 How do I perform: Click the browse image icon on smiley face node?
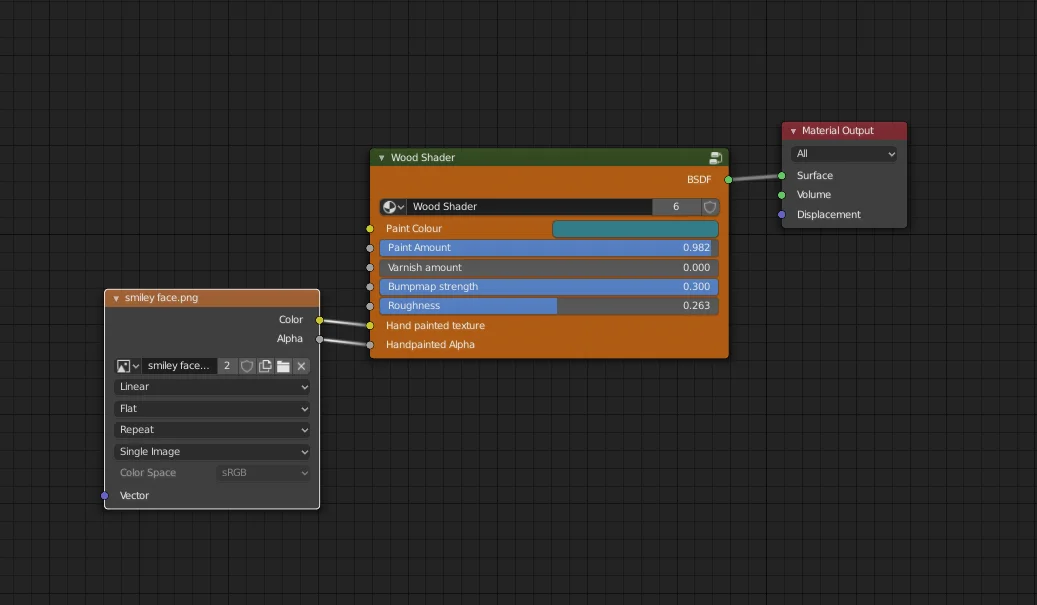126,366
